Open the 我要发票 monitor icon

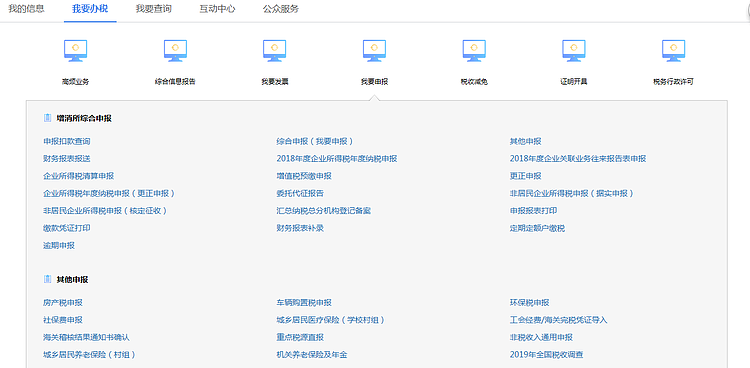pyautogui.click(x=275, y=50)
